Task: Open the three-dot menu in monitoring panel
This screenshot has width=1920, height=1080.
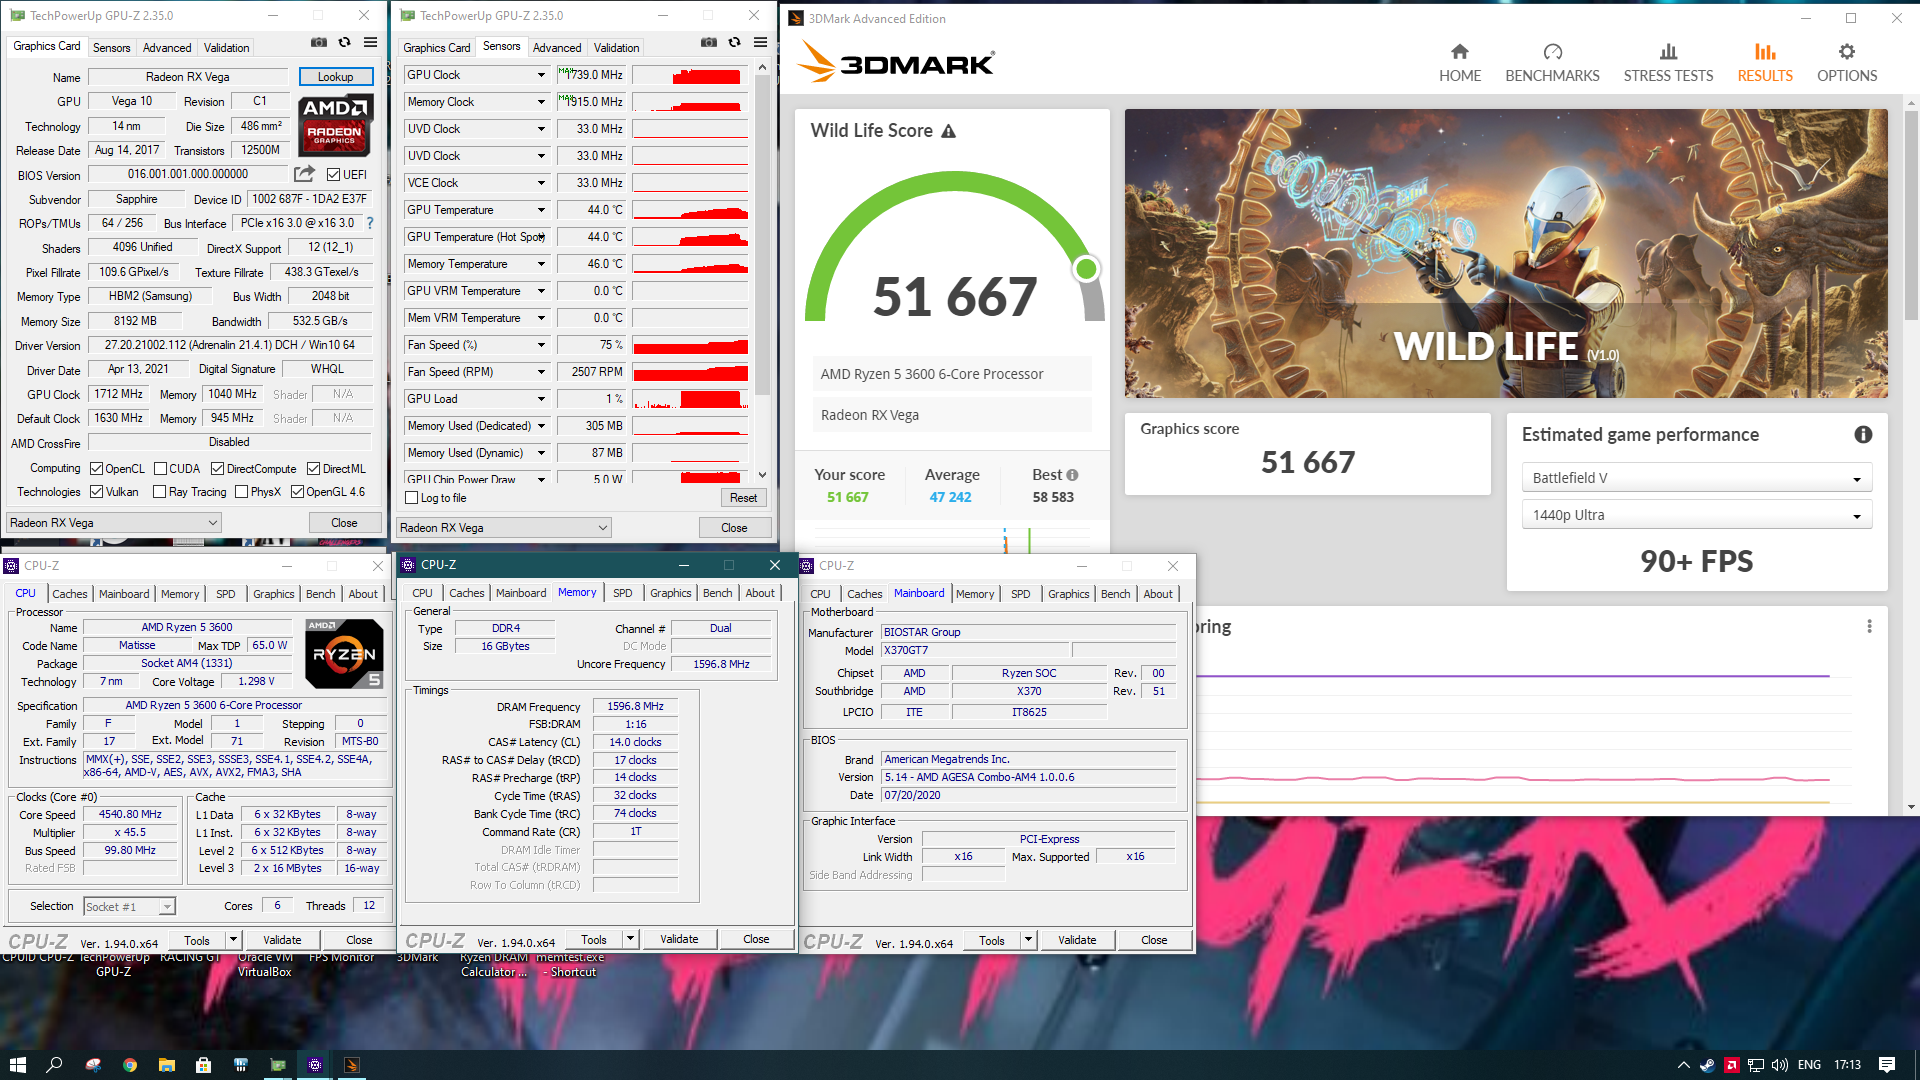Action: pyautogui.click(x=1869, y=627)
